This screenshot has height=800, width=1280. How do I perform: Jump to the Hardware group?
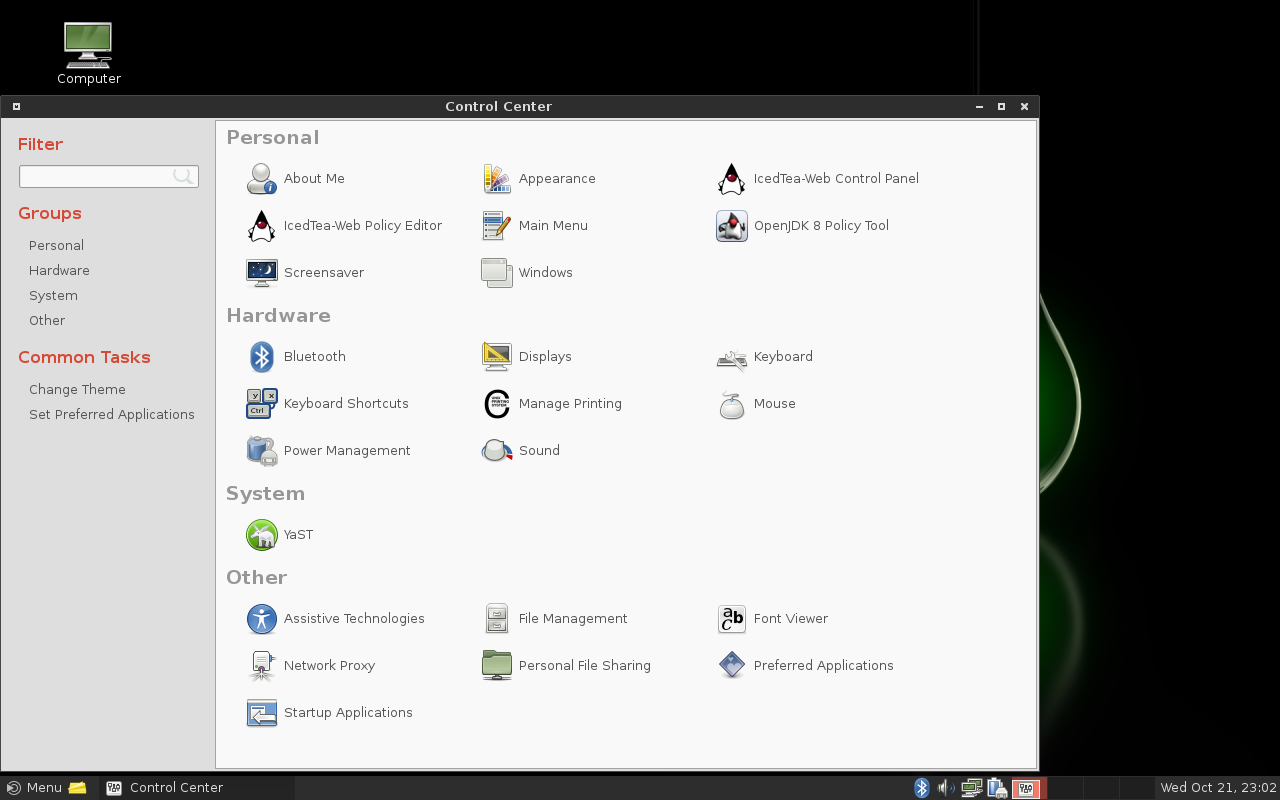coord(59,271)
